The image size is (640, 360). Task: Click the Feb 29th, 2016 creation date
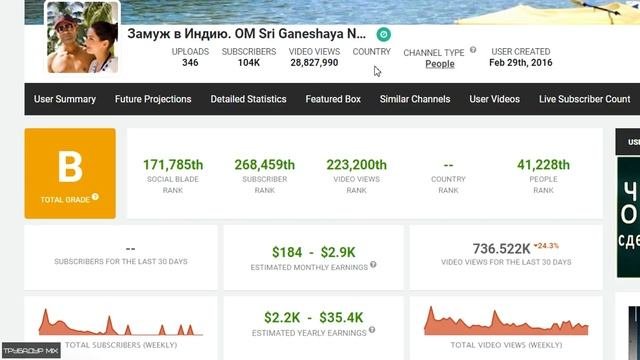pos(521,63)
